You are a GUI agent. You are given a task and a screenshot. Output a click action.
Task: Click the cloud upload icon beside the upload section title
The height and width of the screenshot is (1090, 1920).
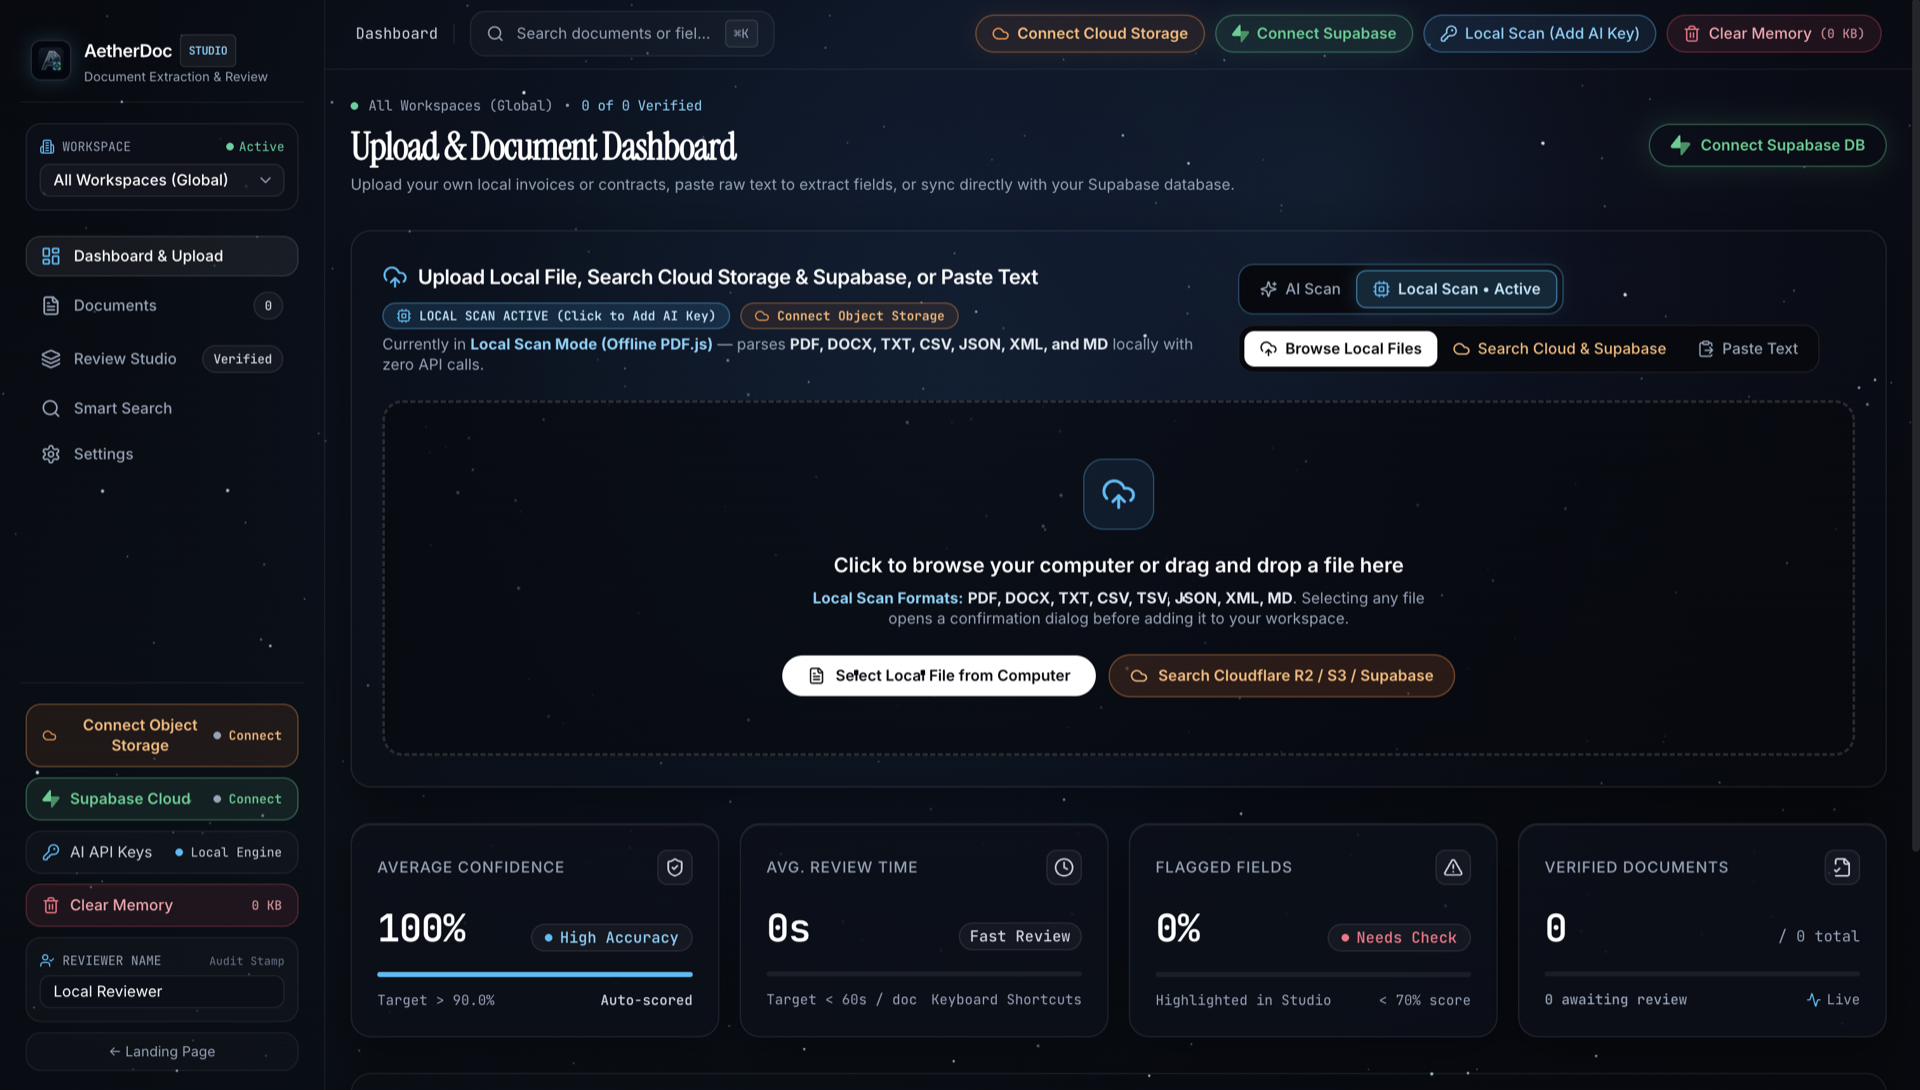pos(395,277)
